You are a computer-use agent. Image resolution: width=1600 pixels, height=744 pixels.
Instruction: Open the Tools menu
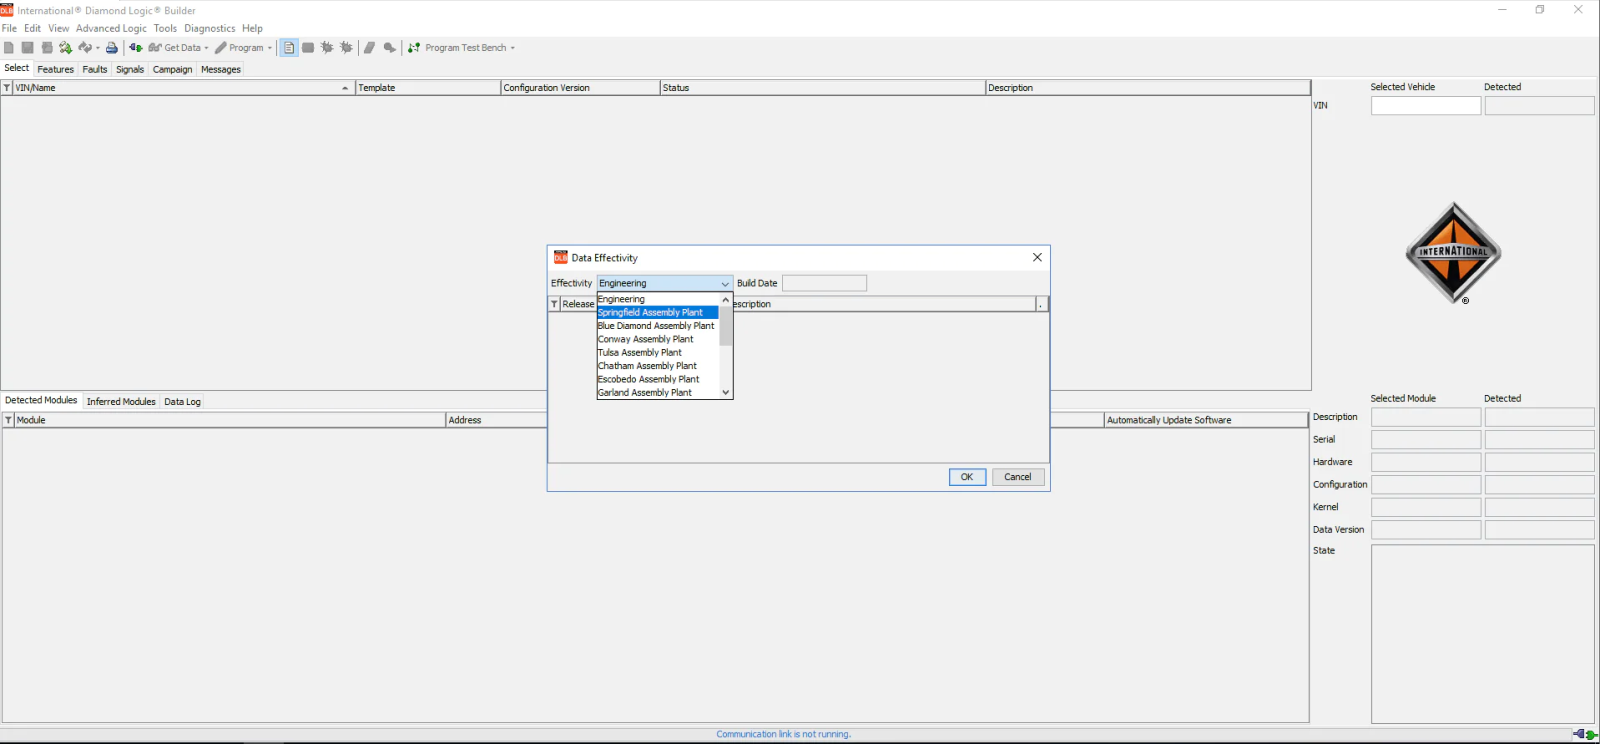pos(165,28)
